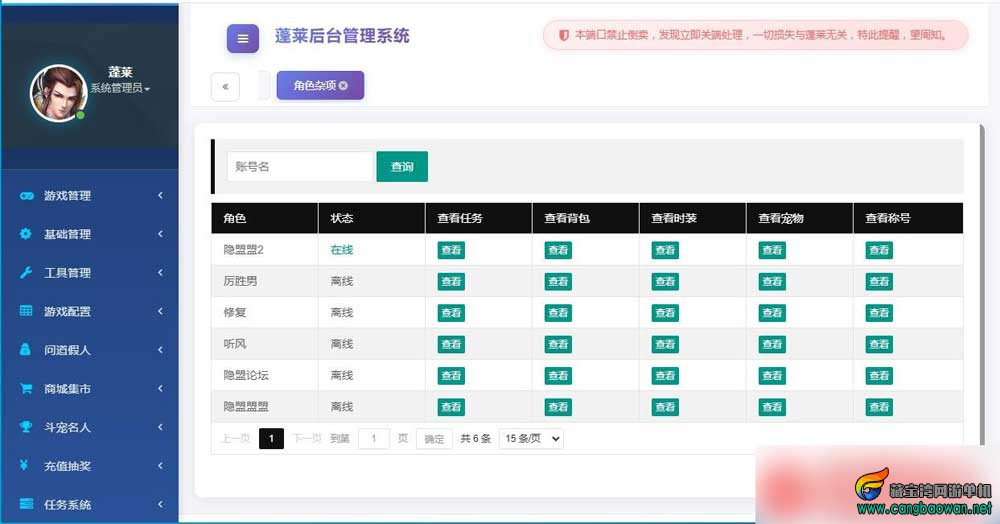View pets for role 听风
This screenshot has height=524, width=1000.
[772, 344]
